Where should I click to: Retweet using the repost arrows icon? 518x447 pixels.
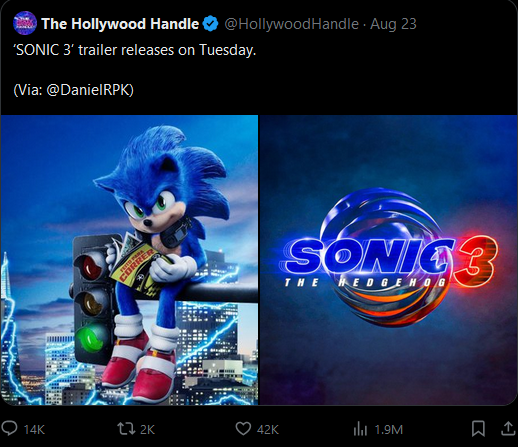(126, 429)
